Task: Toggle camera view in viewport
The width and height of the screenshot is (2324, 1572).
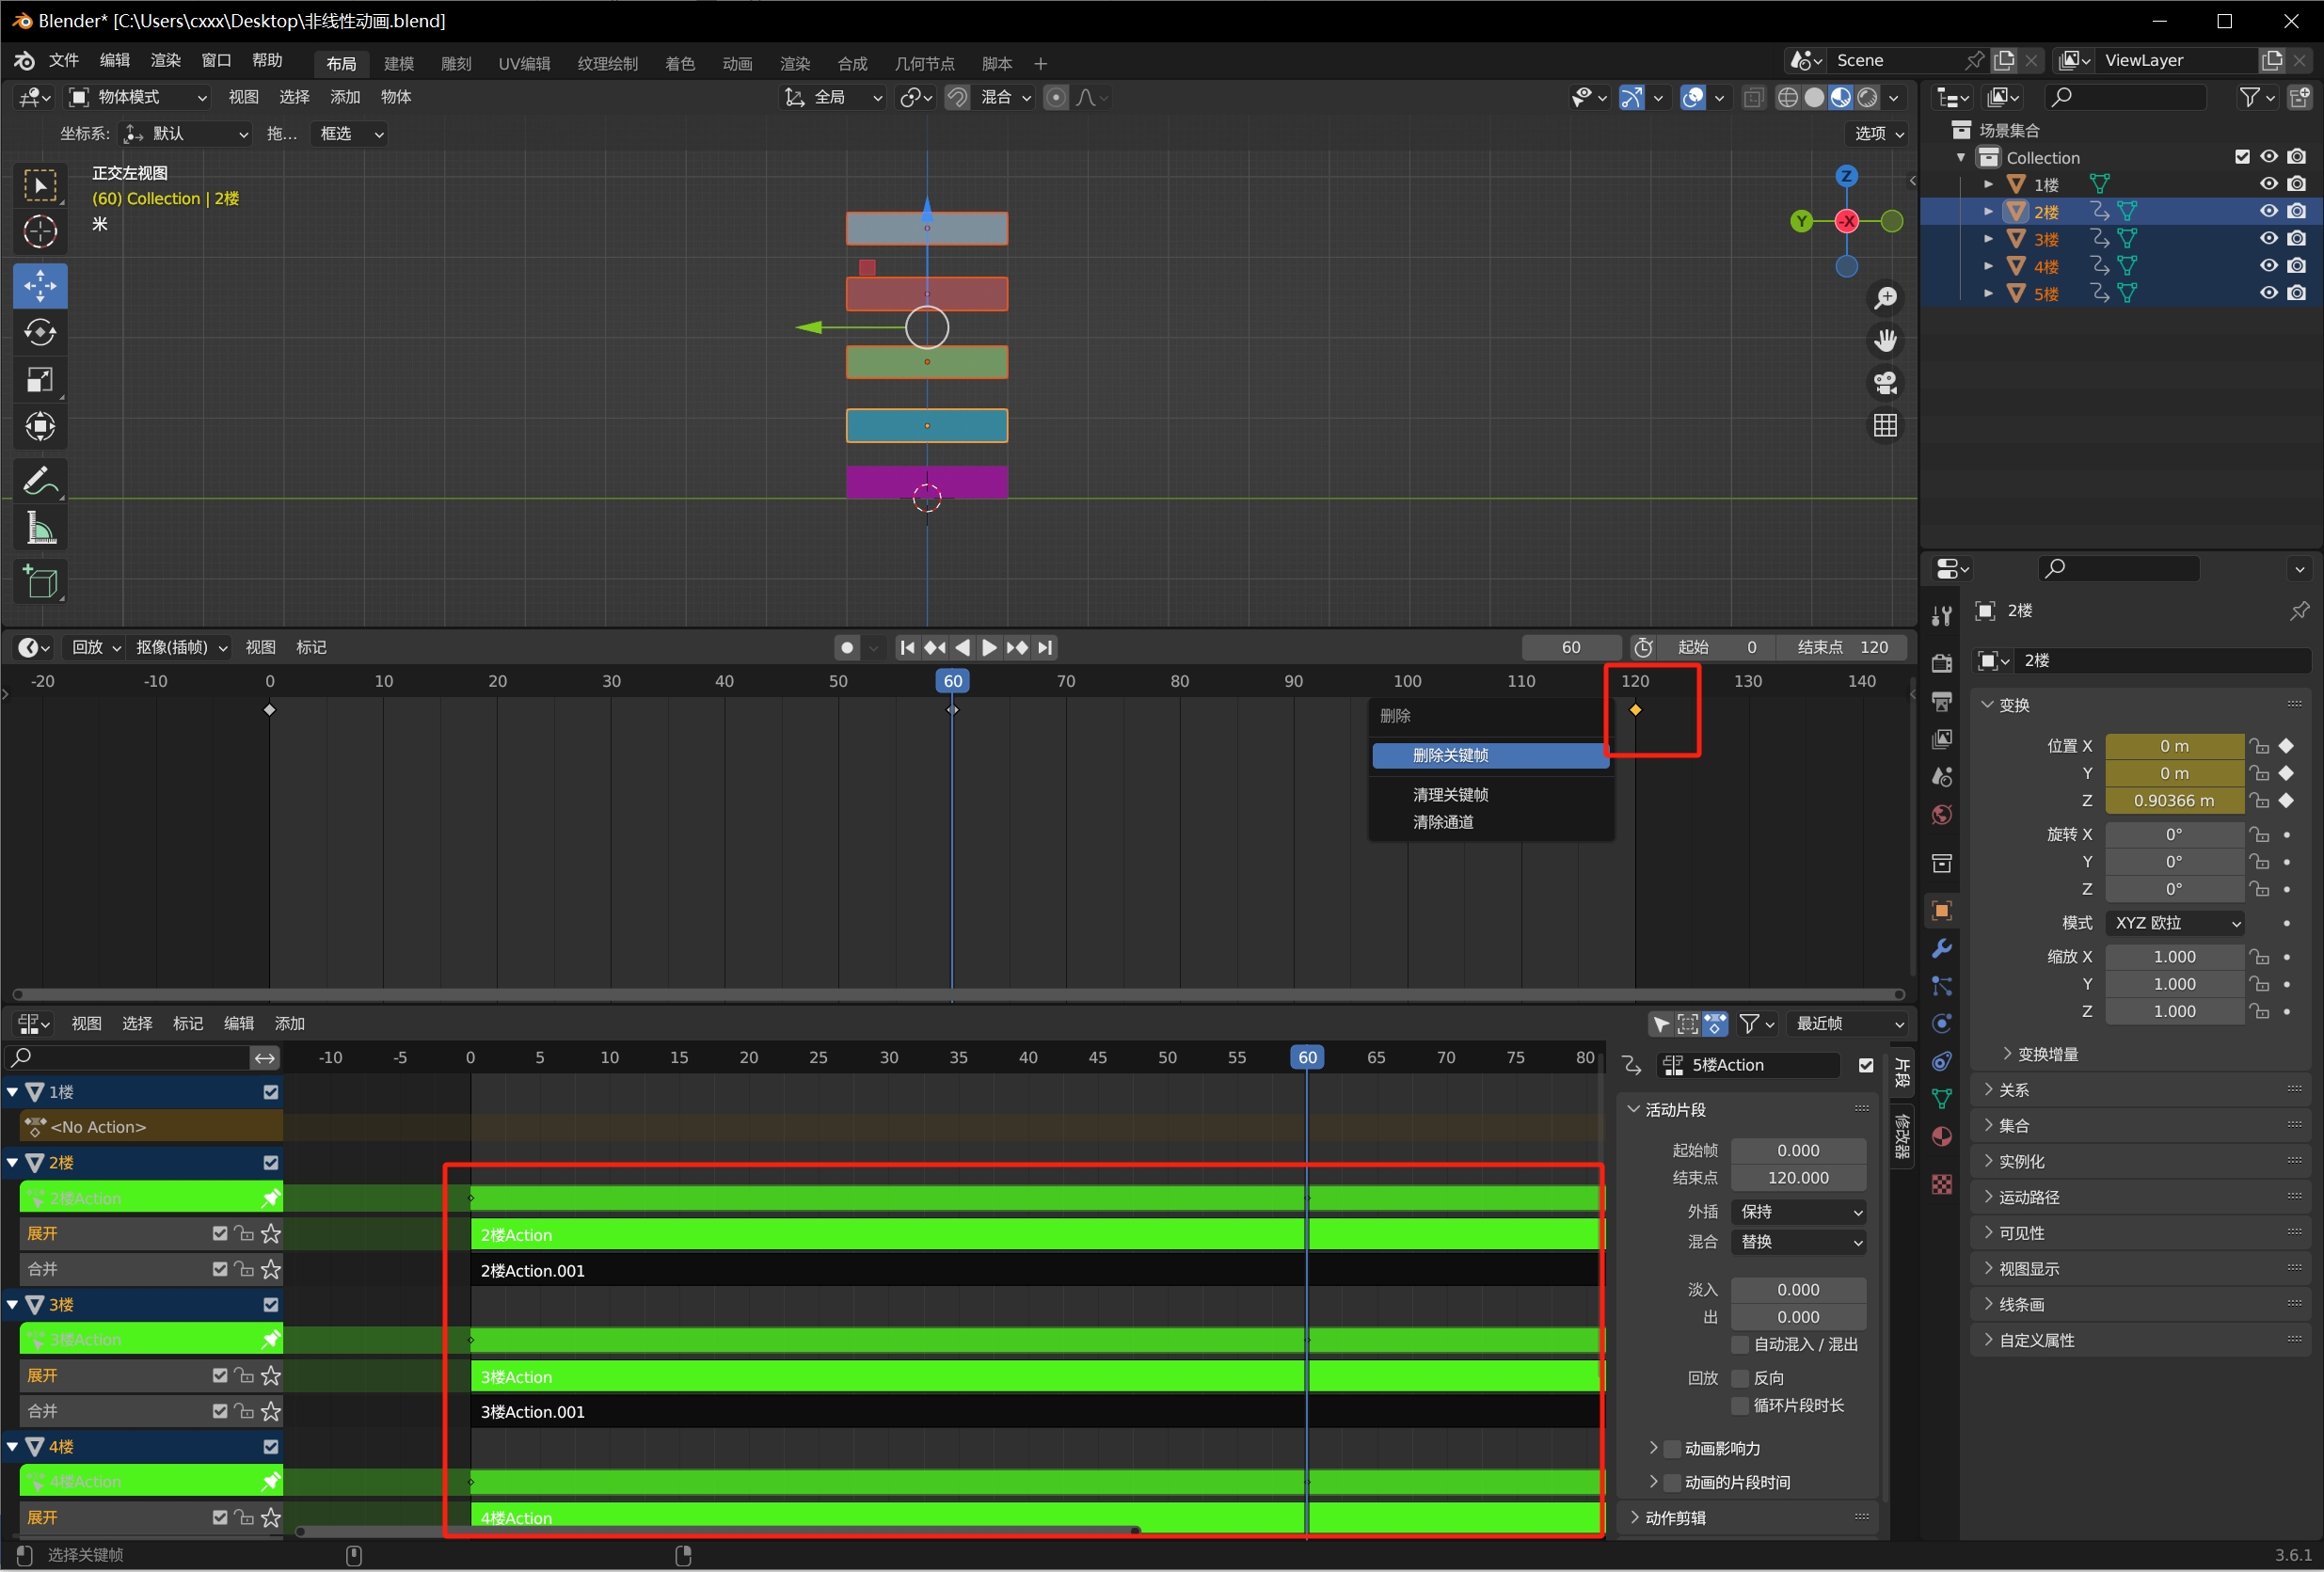Action: click(1885, 383)
